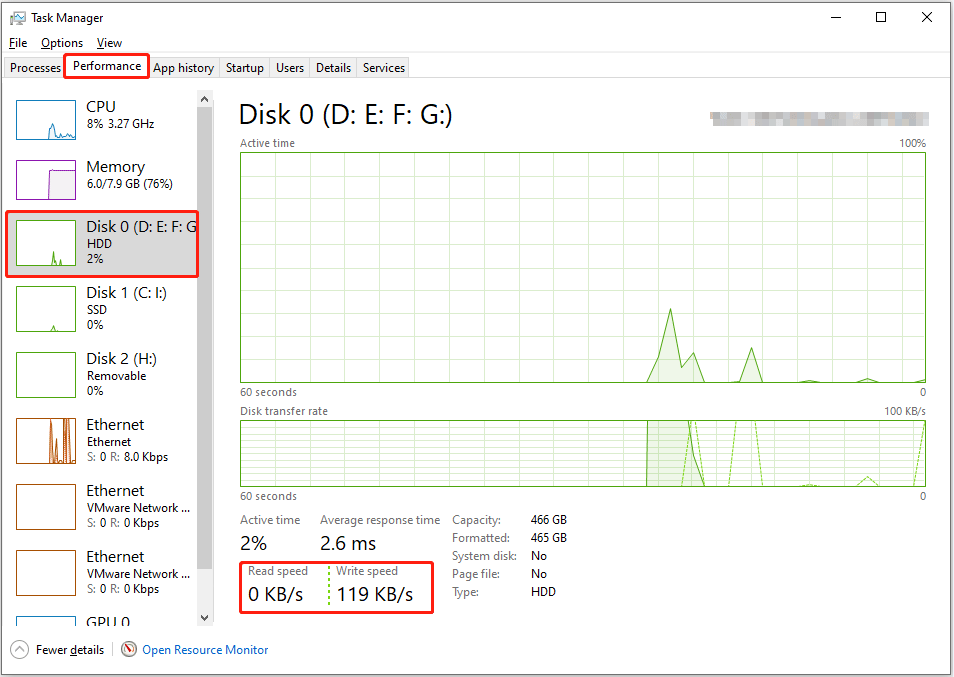Click the Type HDD value
Image resolution: width=954 pixels, height=677 pixels.
pyautogui.click(x=543, y=592)
